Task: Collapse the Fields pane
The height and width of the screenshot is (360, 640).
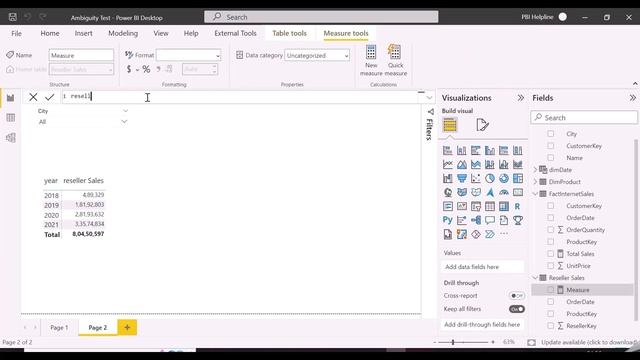Action: (x=632, y=98)
